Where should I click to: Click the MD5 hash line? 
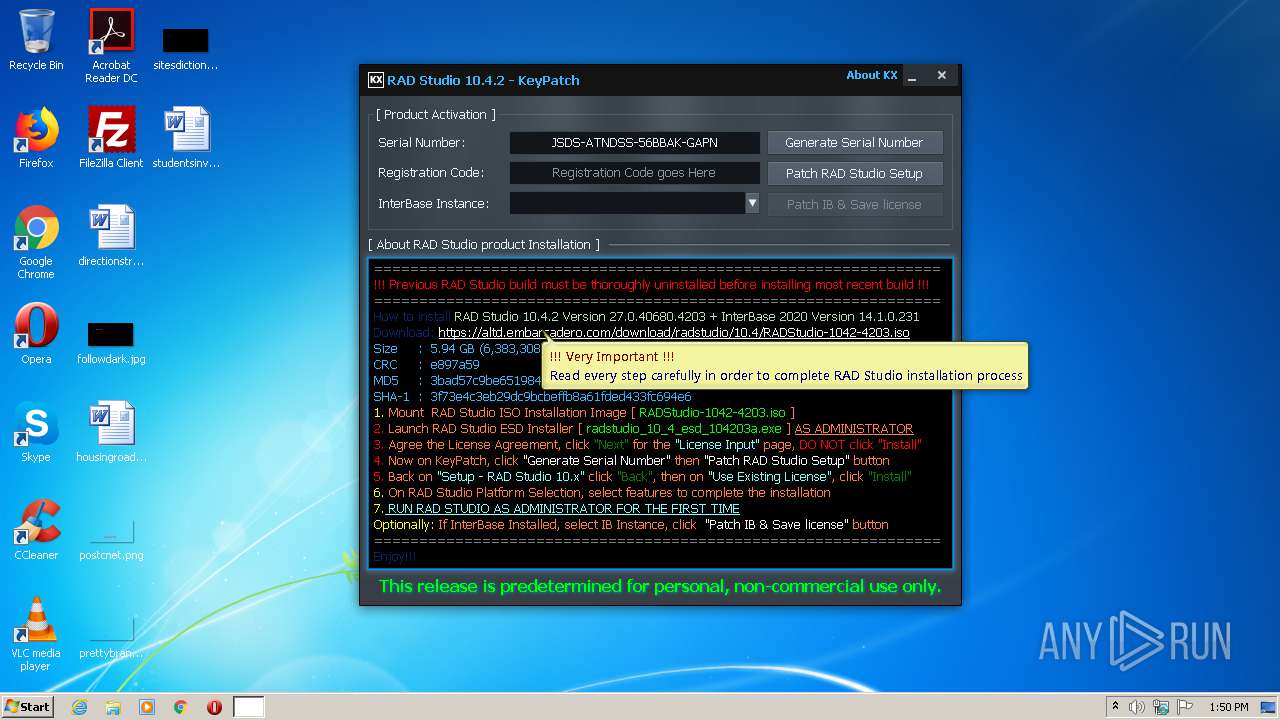pyautogui.click(x=457, y=381)
